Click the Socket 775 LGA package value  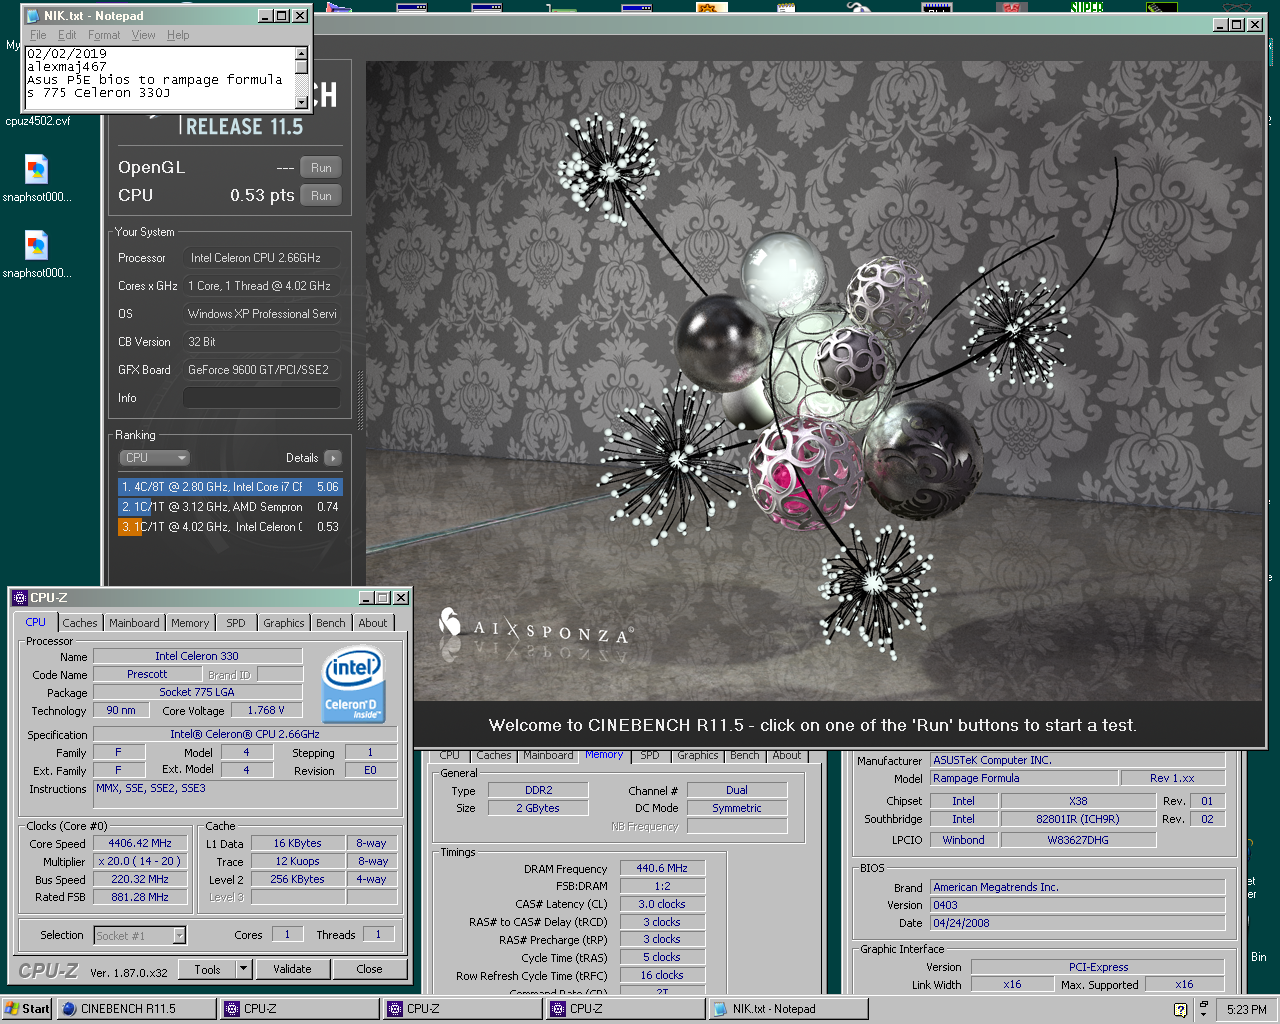(x=197, y=692)
